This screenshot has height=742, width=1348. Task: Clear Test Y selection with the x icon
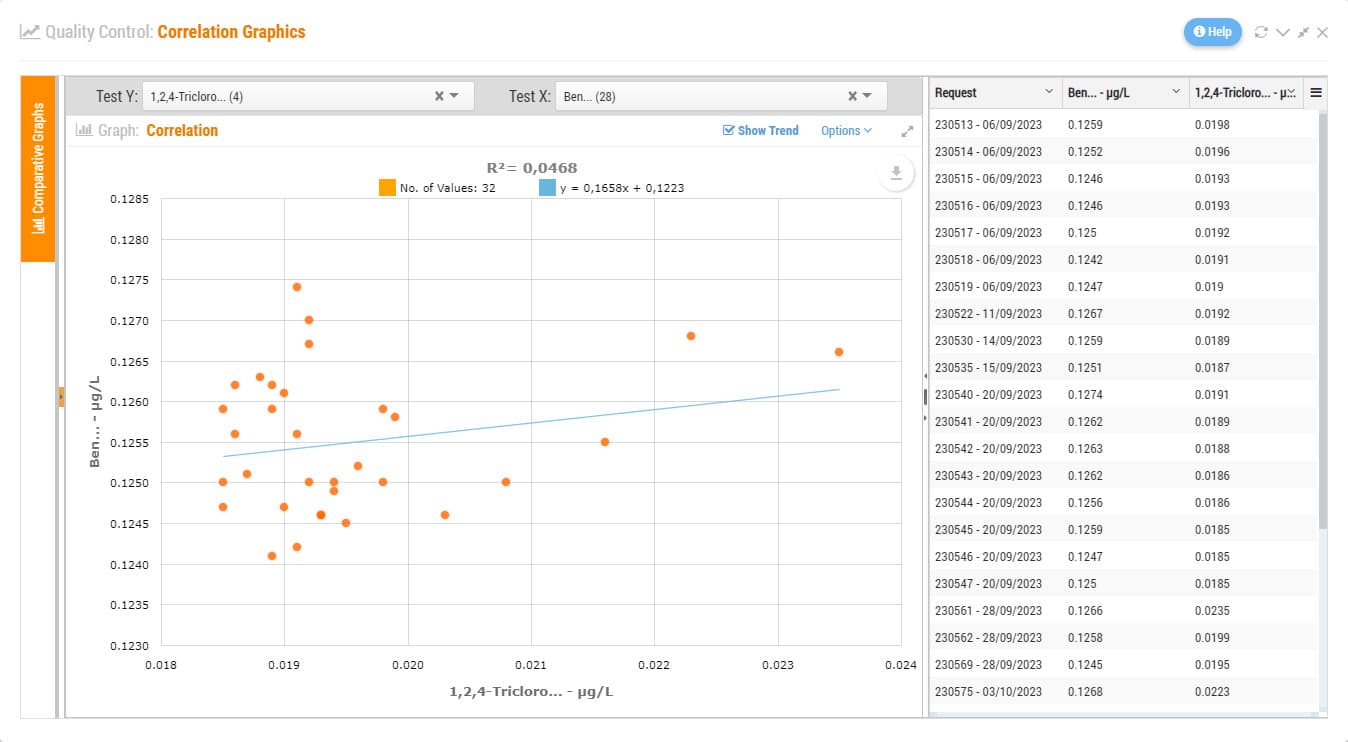(x=438, y=96)
